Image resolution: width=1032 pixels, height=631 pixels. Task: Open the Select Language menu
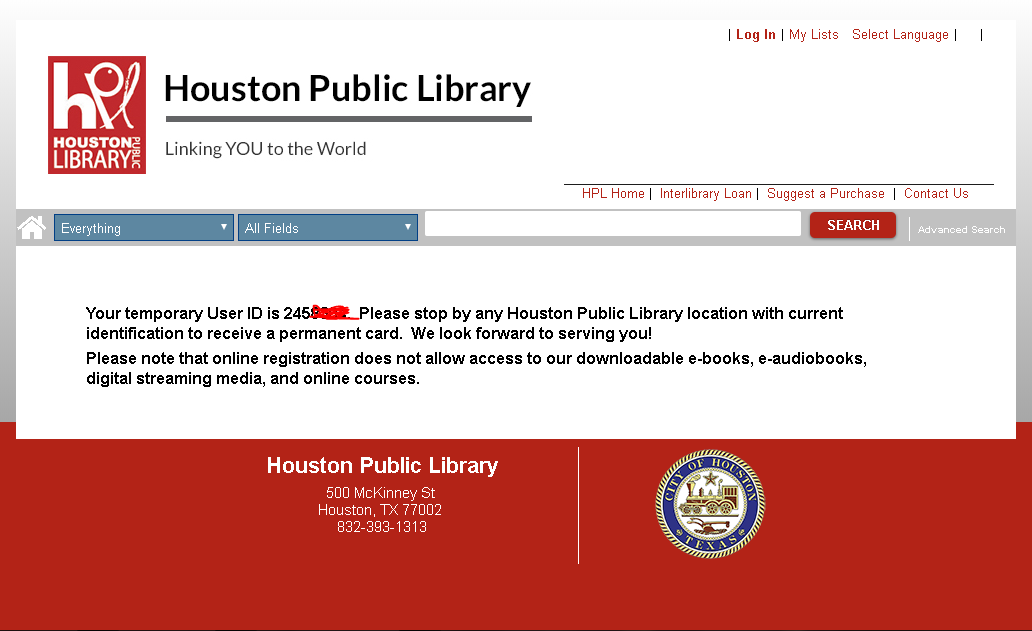click(900, 35)
